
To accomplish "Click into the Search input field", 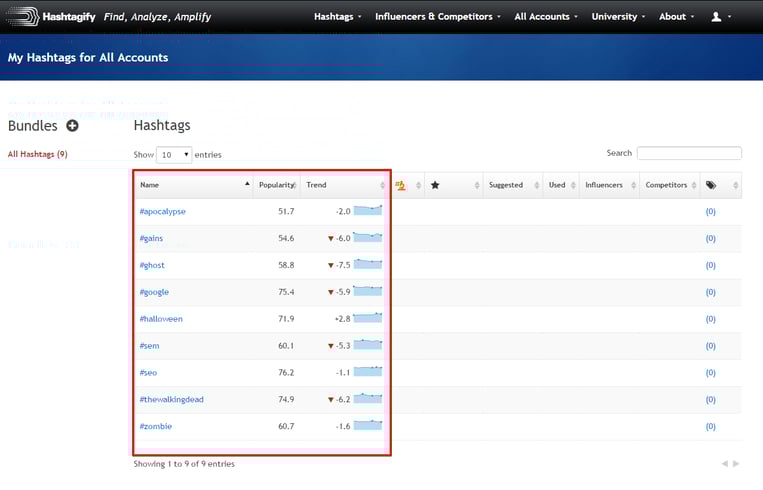I will 689,153.
